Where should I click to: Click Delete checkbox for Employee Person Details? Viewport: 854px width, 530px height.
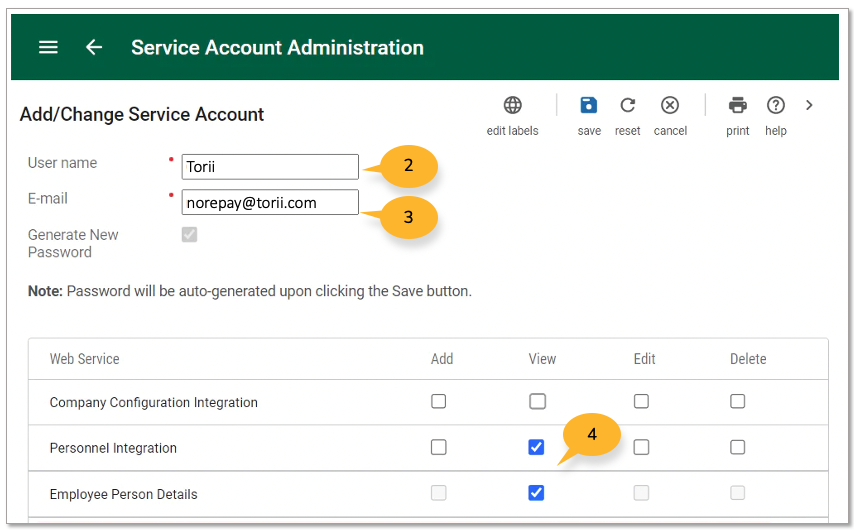click(737, 493)
